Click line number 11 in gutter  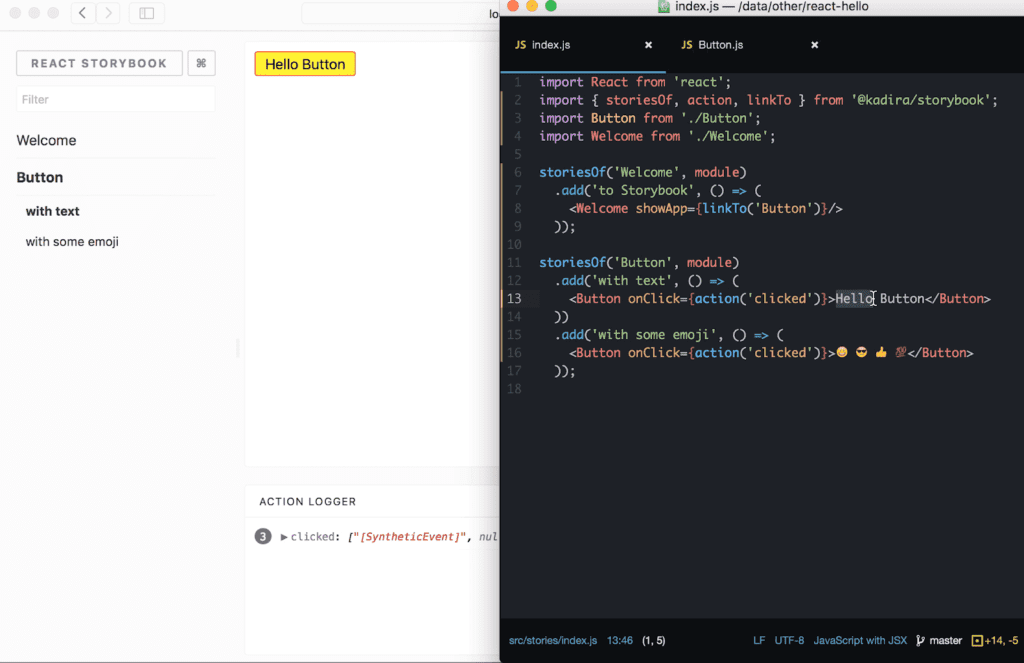tap(514, 263)
